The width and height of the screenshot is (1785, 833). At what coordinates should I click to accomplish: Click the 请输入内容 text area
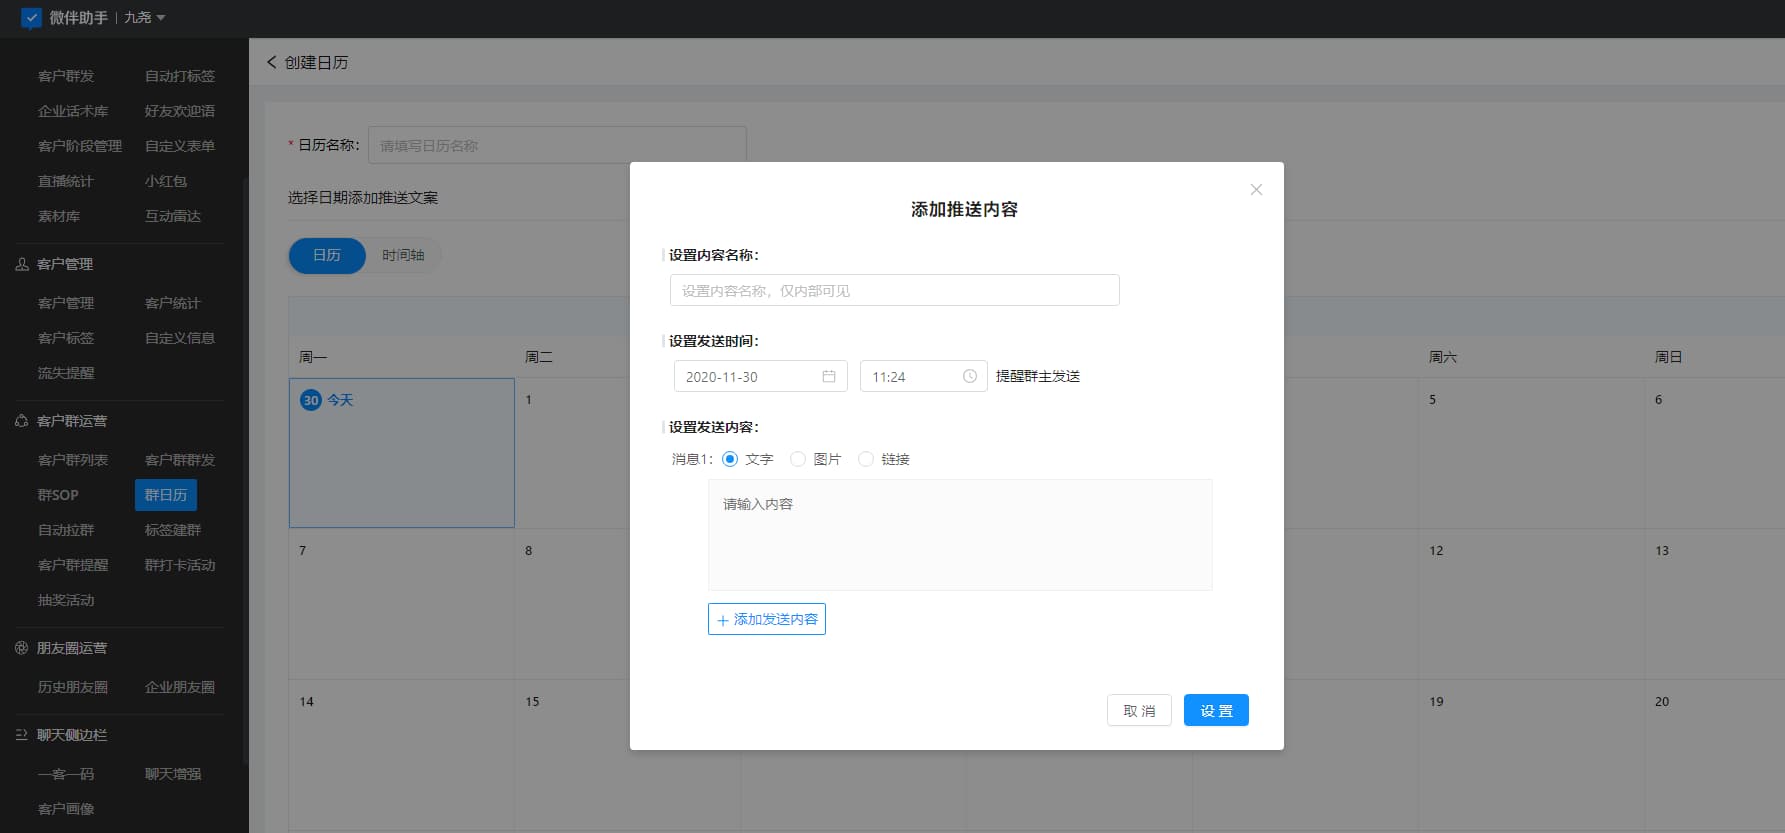[960, 535]
